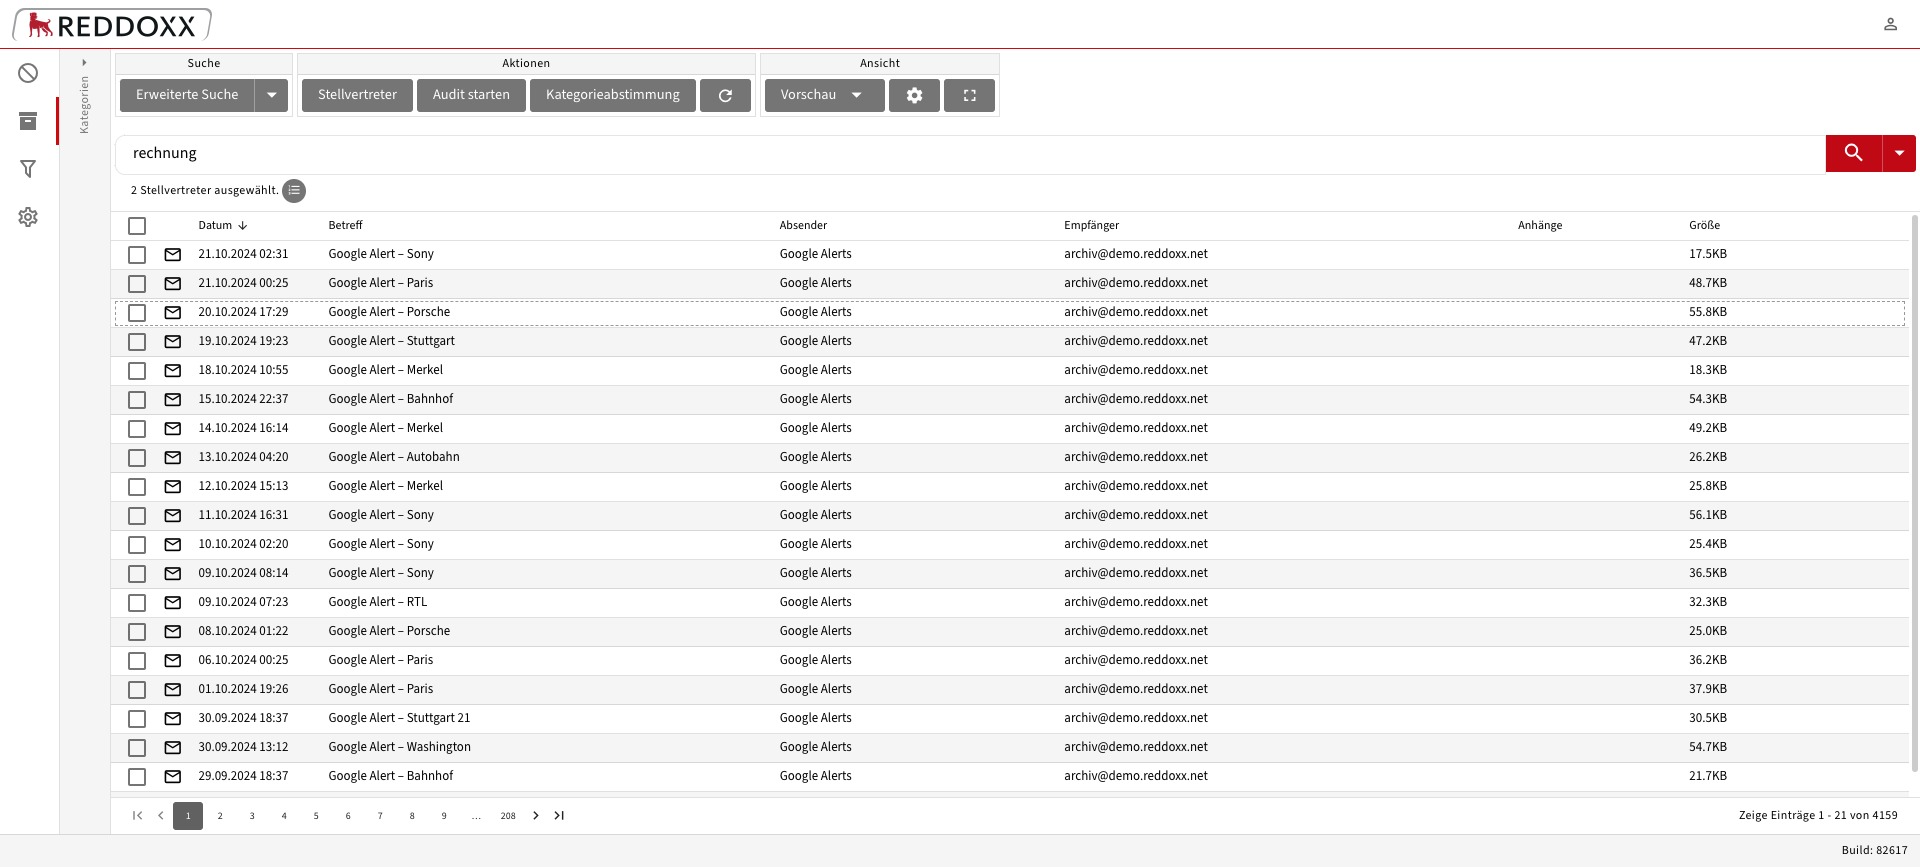
Task: Open the filter sidebar icon
Action: point(28,169)
